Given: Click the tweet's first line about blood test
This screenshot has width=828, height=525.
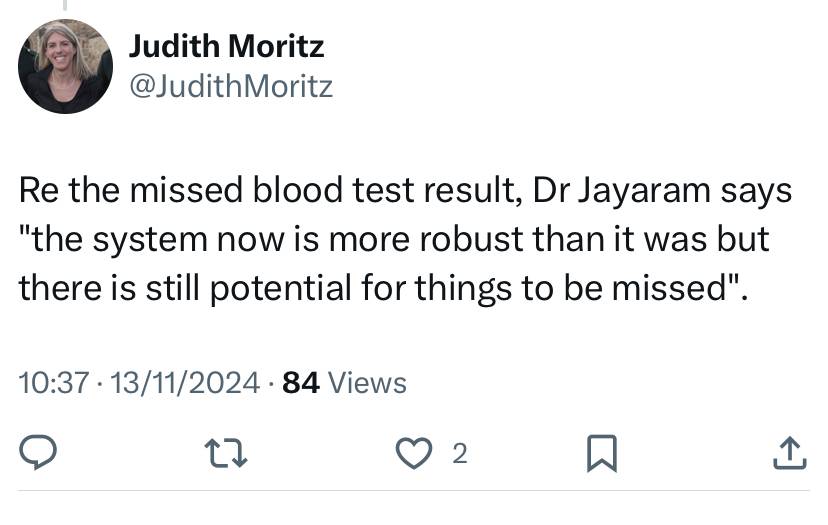Looking at the screenshot, I should pos(406,190).
